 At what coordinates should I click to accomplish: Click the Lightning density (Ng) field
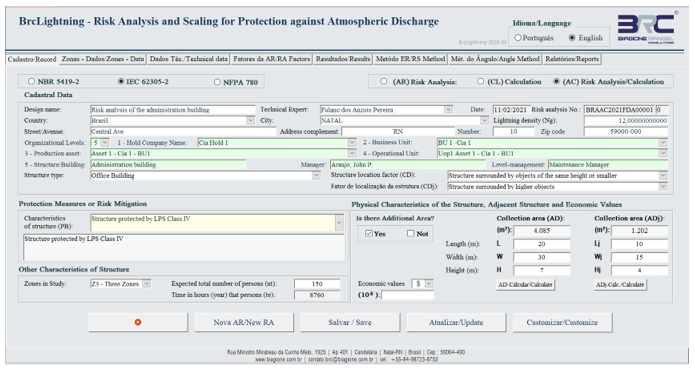point(626,121)
